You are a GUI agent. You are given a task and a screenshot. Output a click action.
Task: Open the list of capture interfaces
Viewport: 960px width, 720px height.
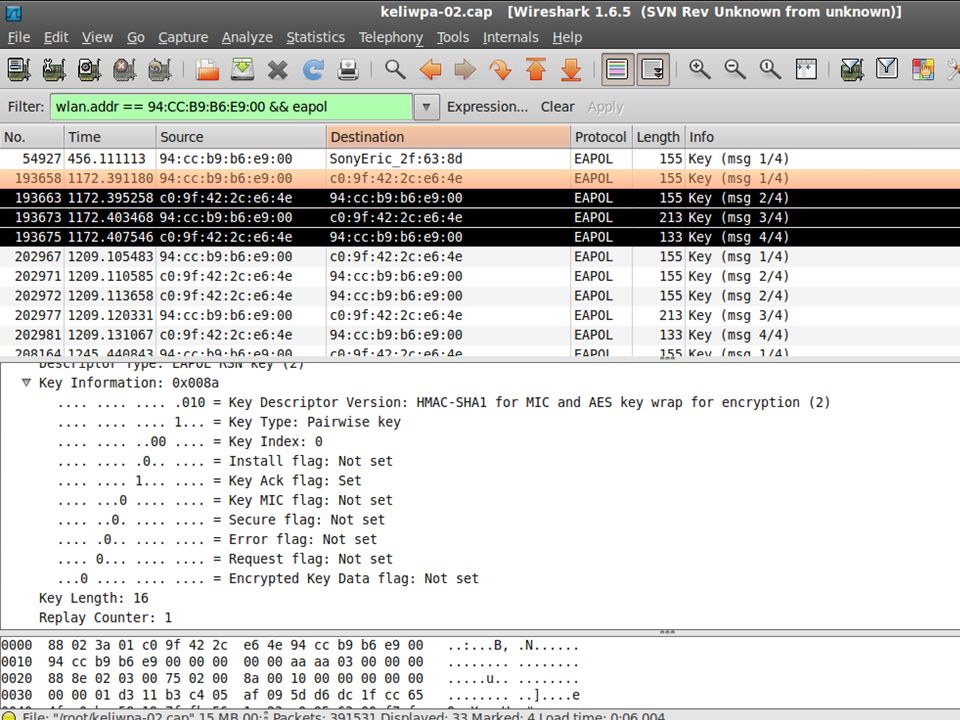point(19,69)
